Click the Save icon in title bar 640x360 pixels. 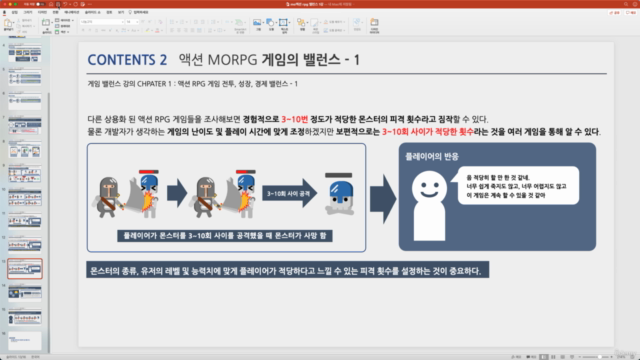pyautogui.click(x=58, y=4)
